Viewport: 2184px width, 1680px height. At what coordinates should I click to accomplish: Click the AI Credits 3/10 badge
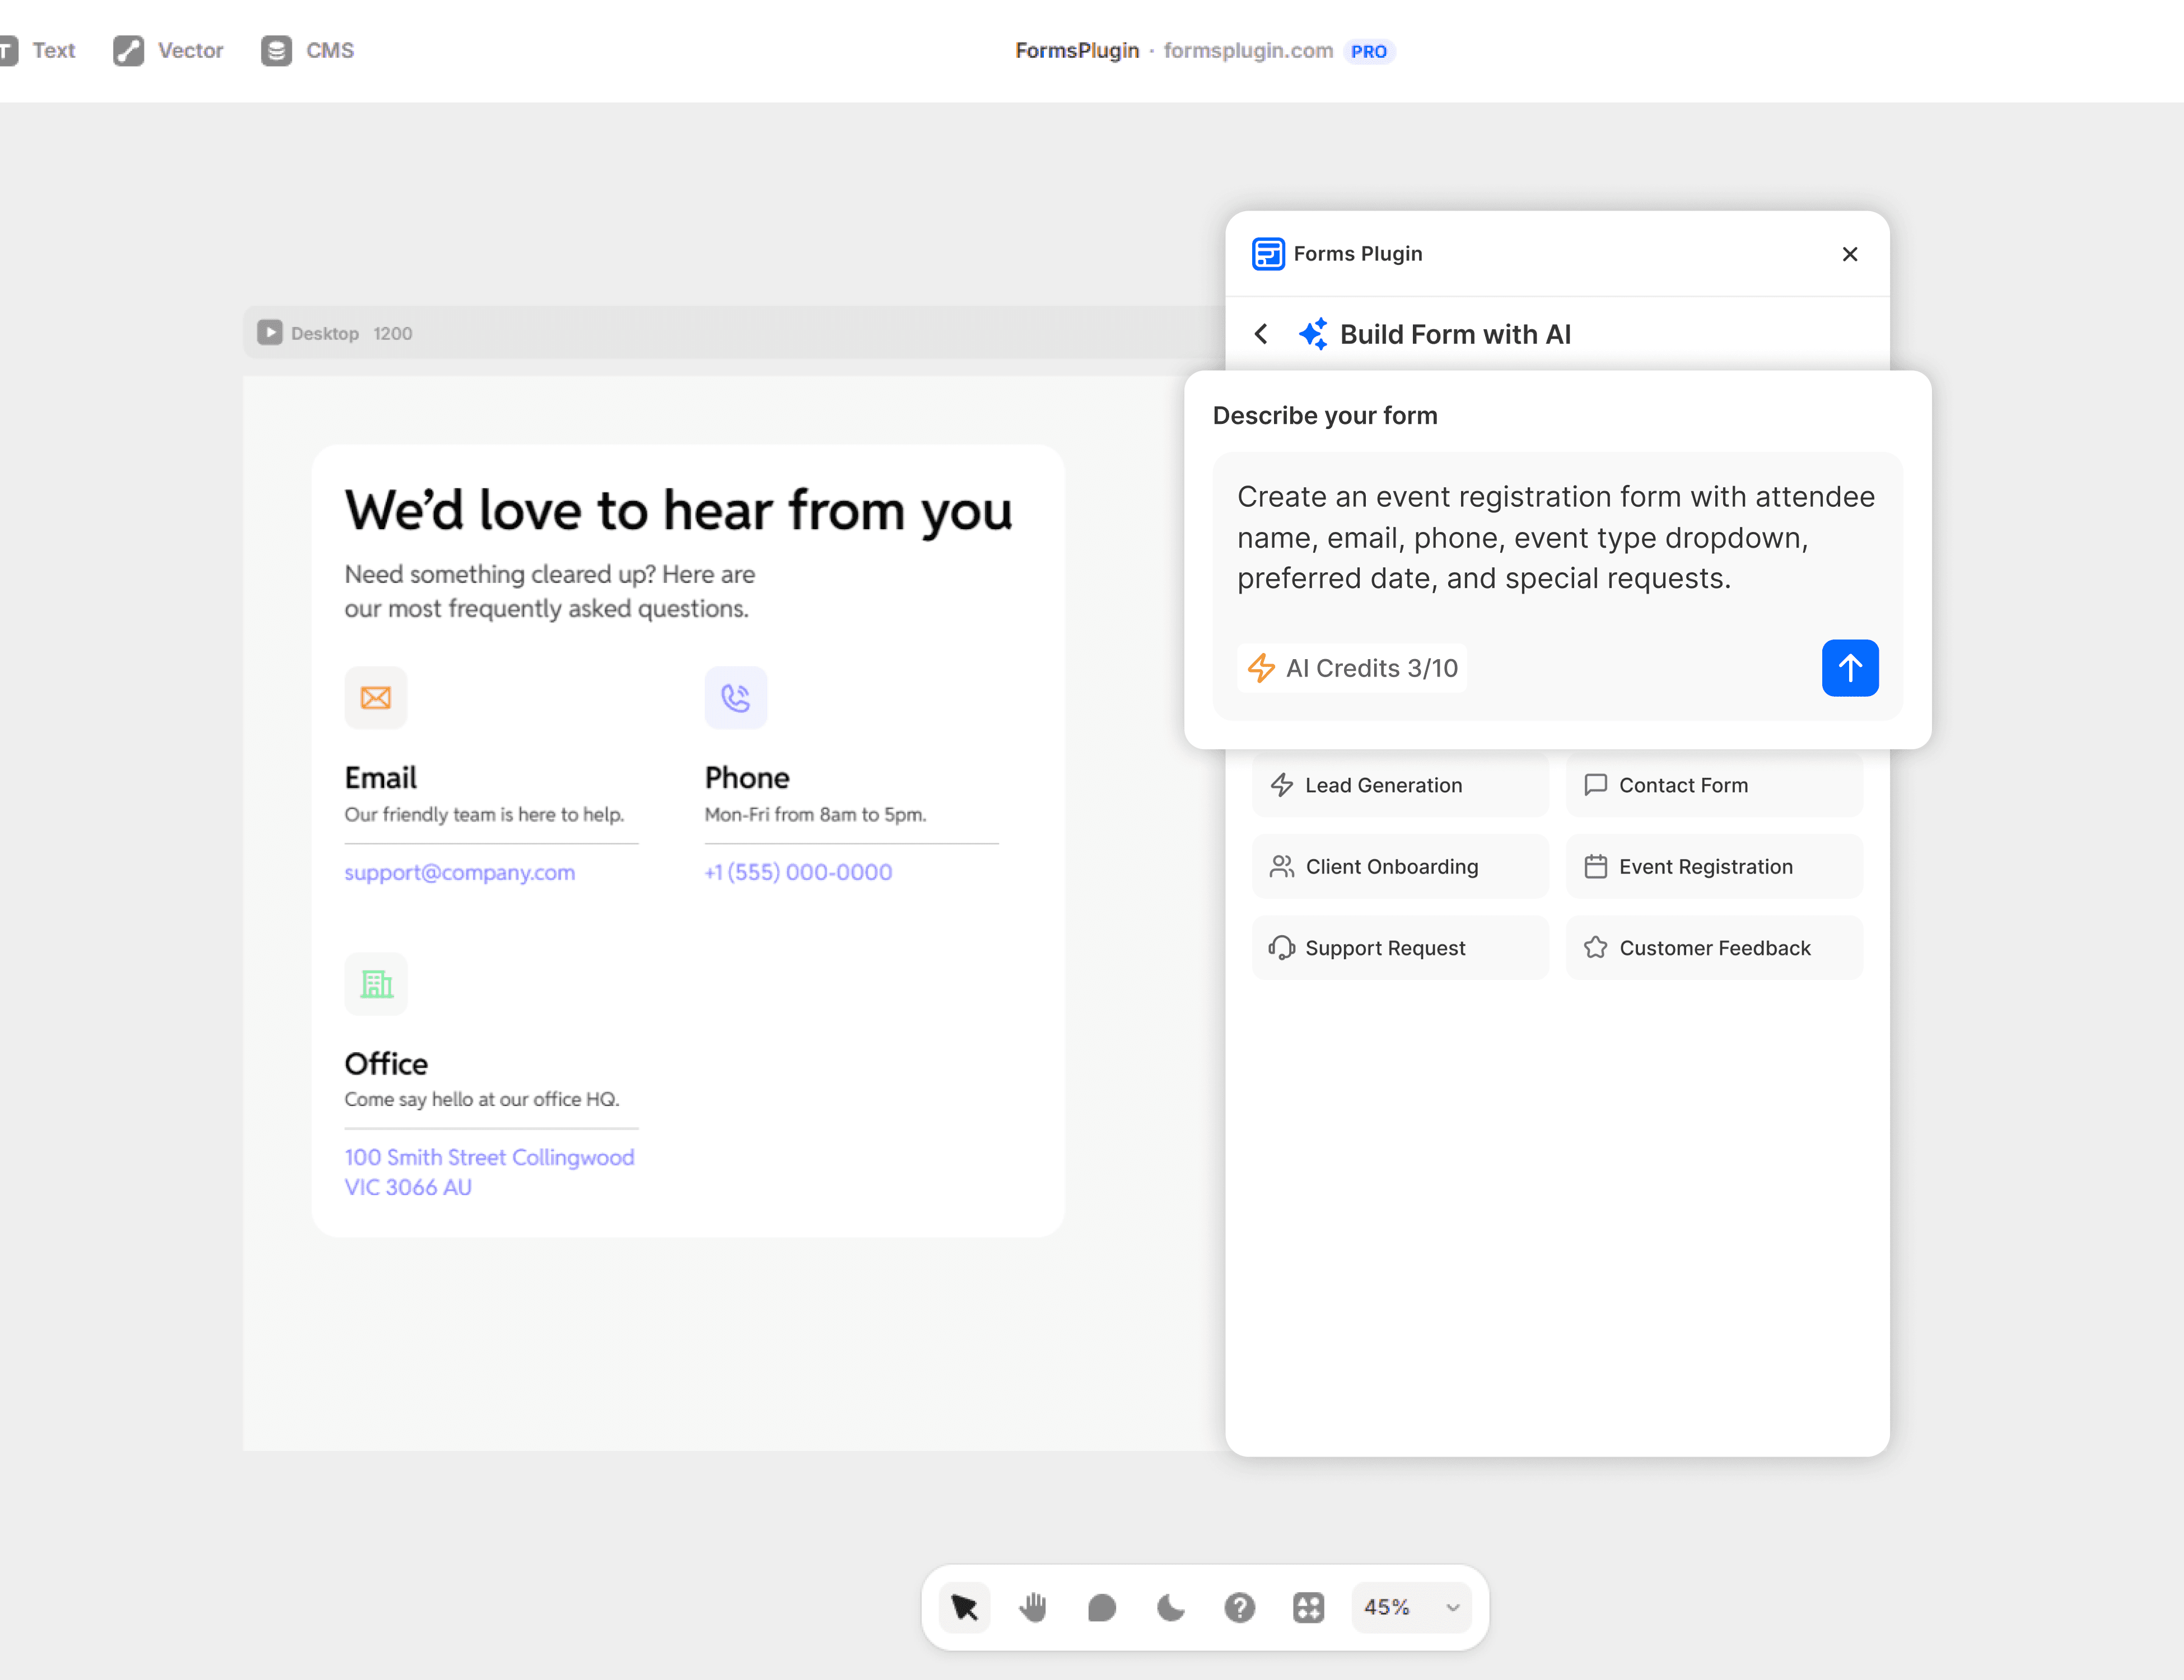click(x=1353, y=668)
